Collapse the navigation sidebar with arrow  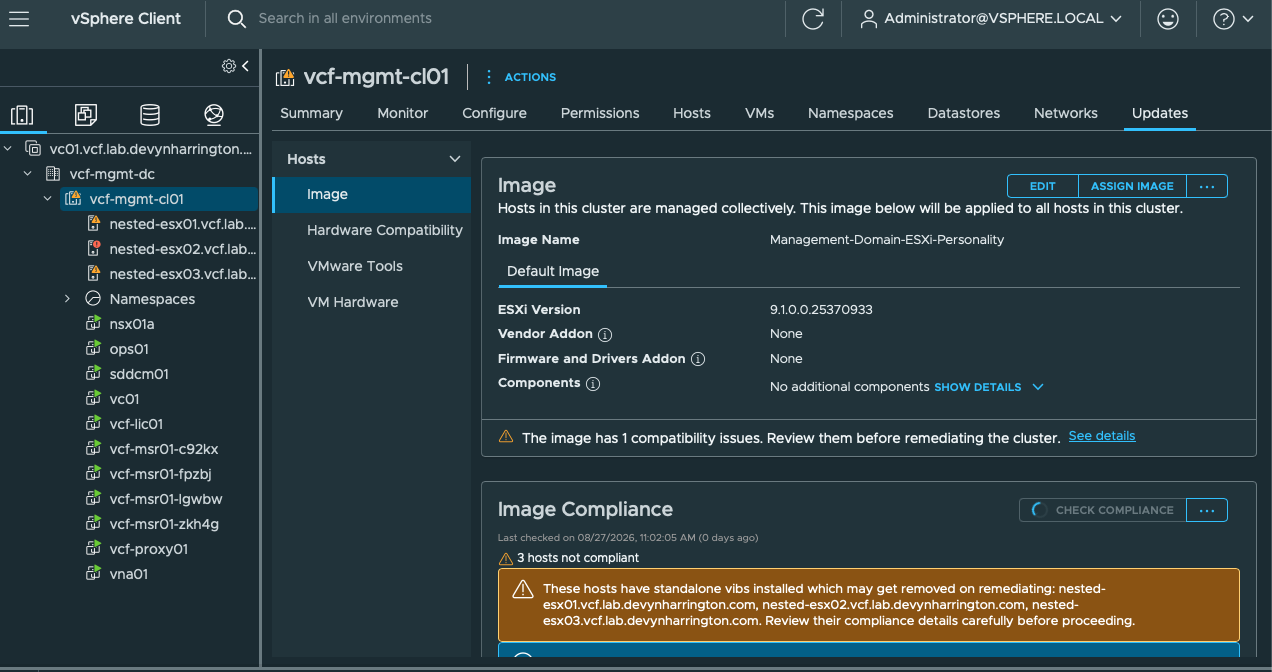(246, 66)
